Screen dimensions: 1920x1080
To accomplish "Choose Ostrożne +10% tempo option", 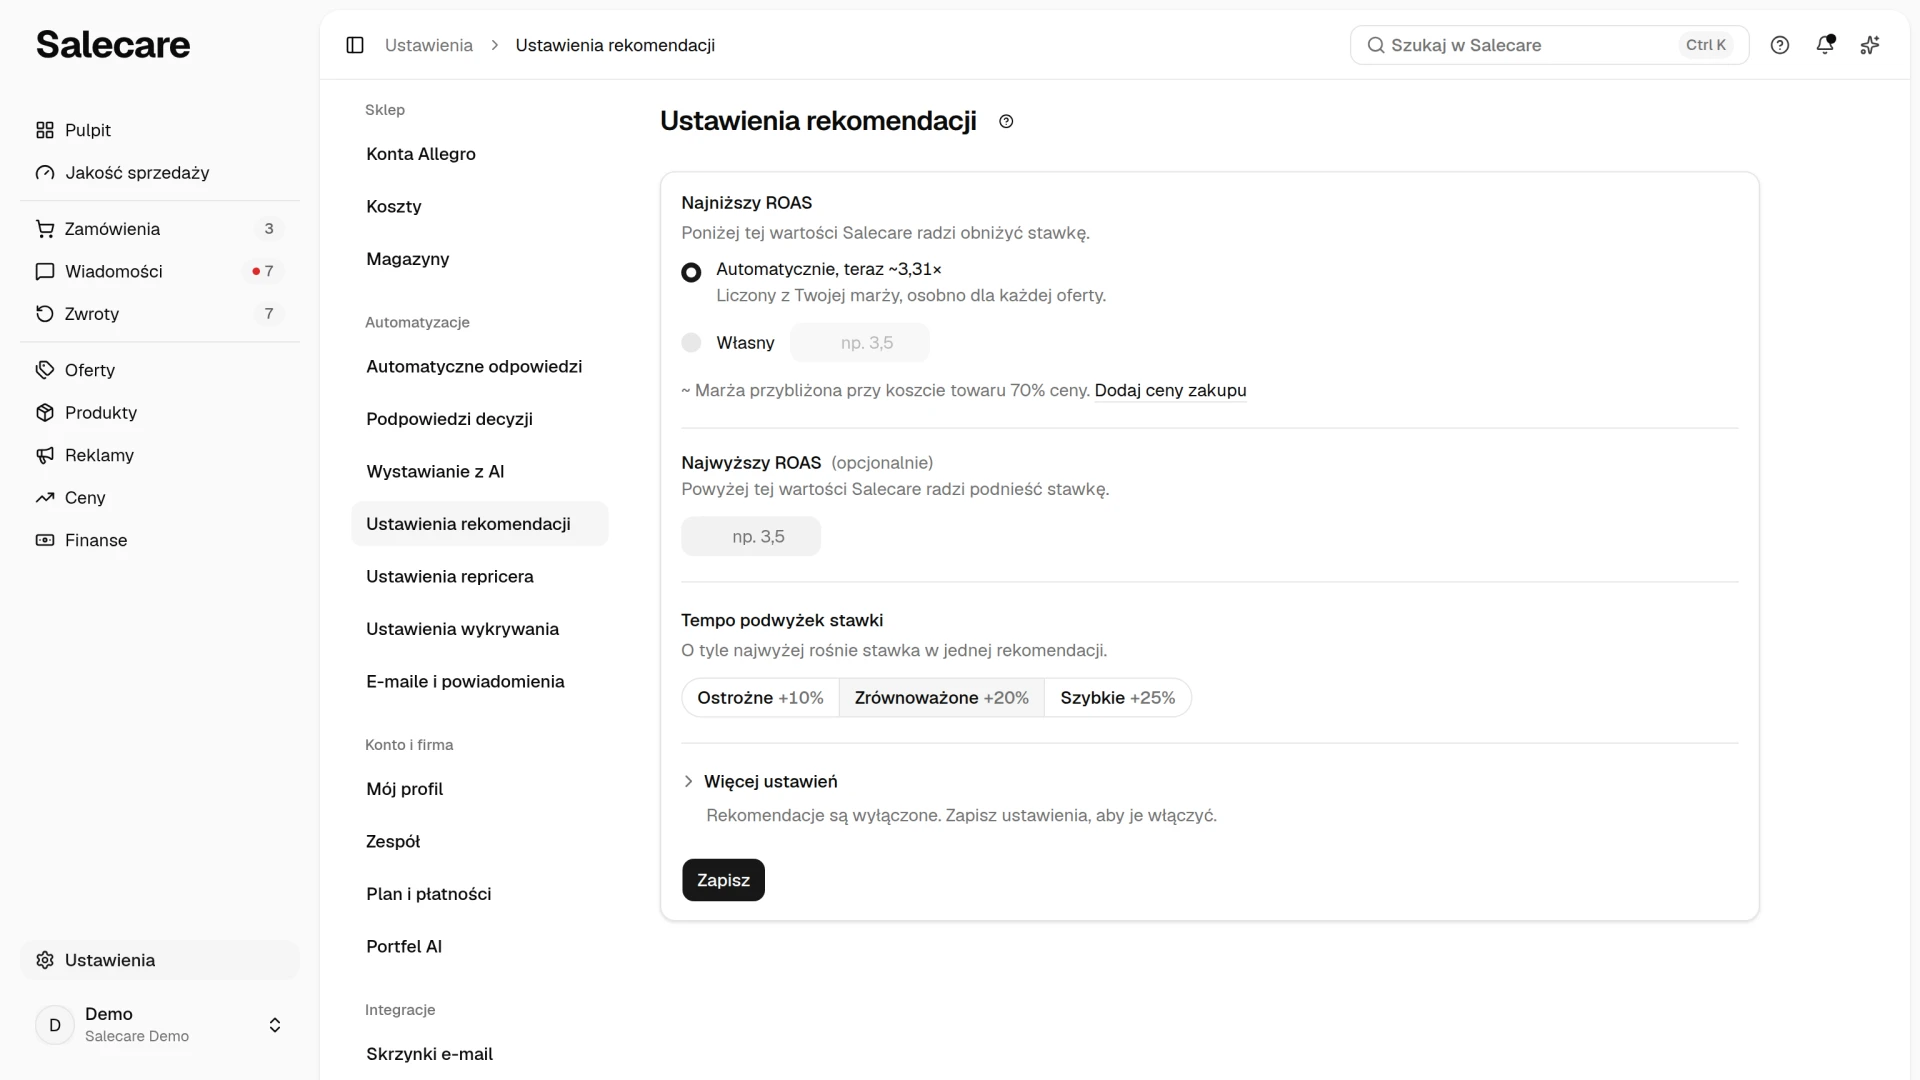I will (x=760, y=698).
